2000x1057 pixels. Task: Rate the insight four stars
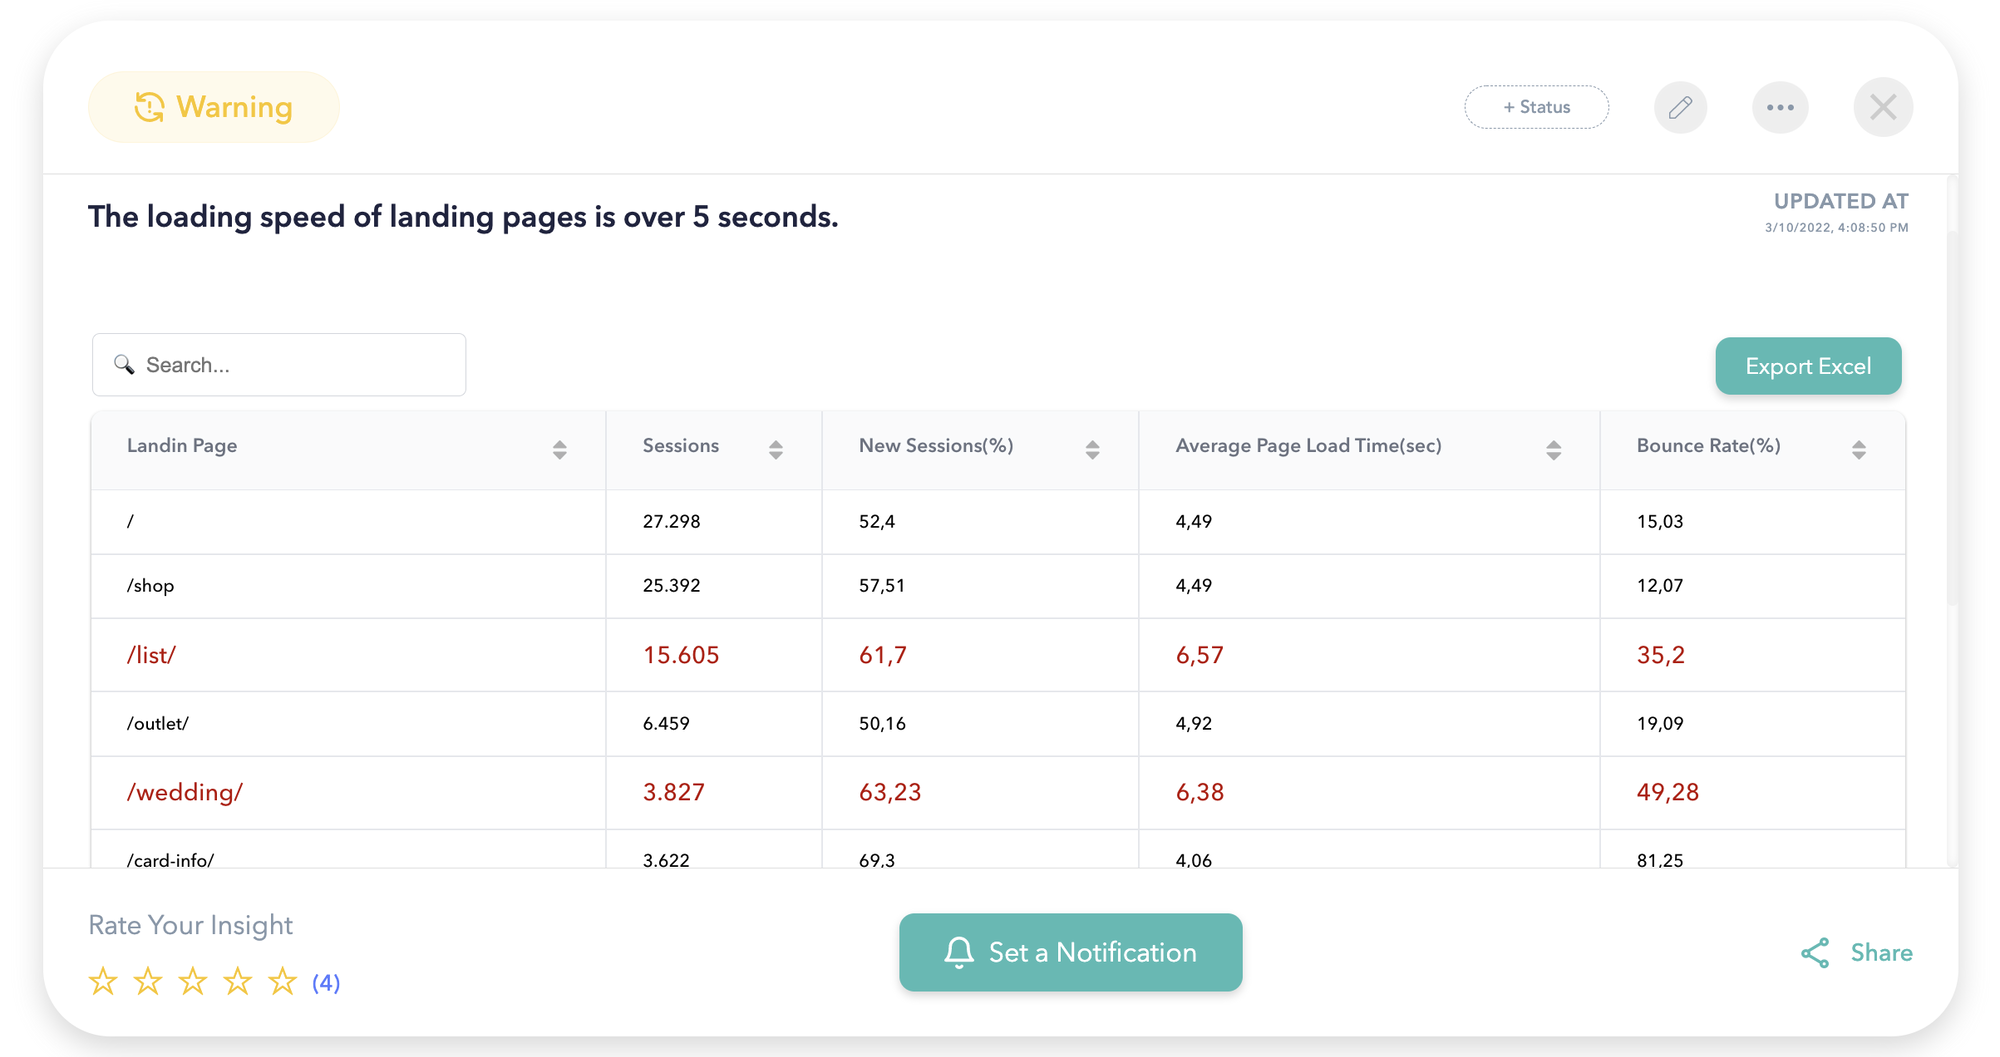pyautogui.click(x=237, y=982)
